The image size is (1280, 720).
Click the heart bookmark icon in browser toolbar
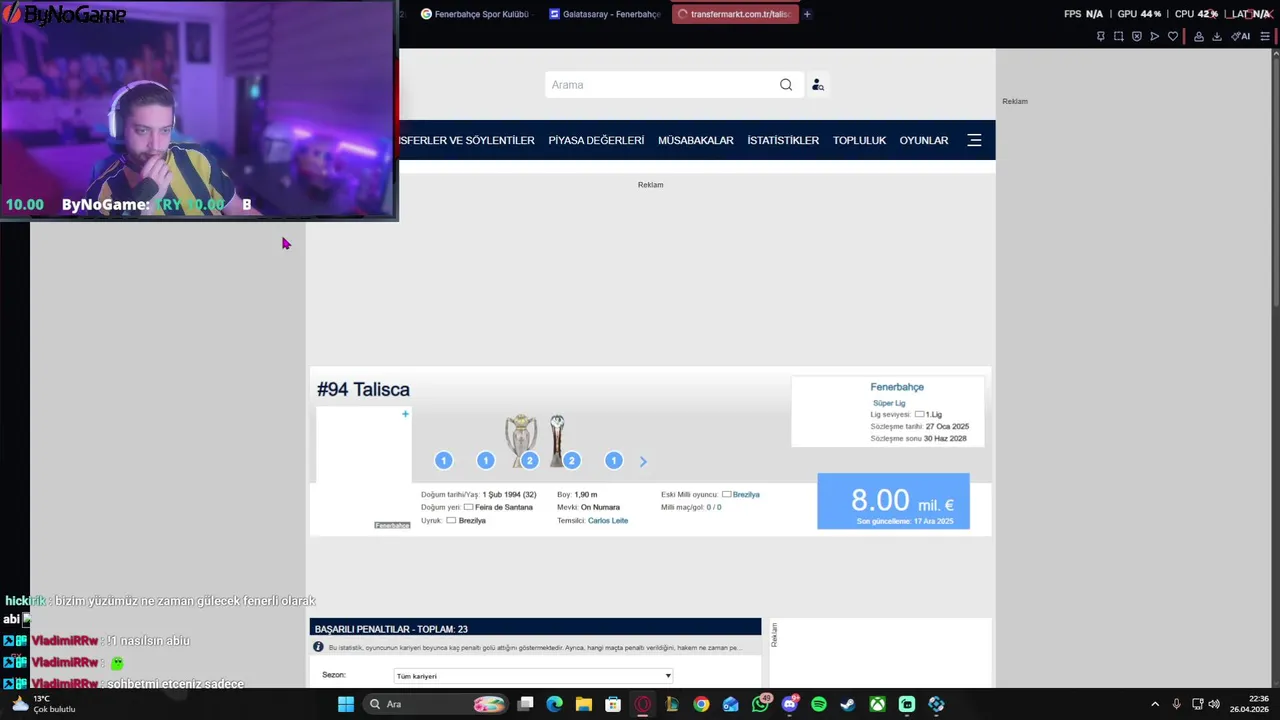click(1173, 36)
